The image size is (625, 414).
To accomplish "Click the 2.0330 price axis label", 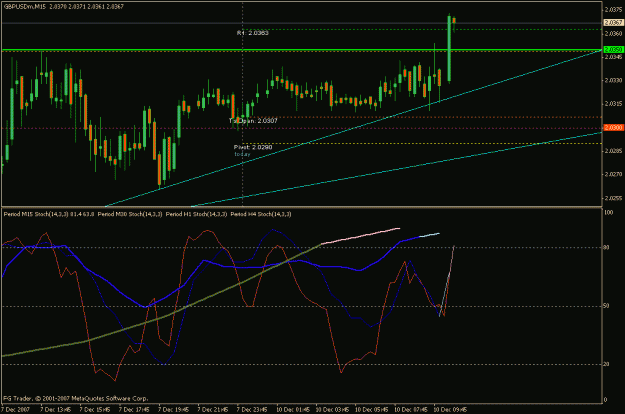I will tap(613, 80).
